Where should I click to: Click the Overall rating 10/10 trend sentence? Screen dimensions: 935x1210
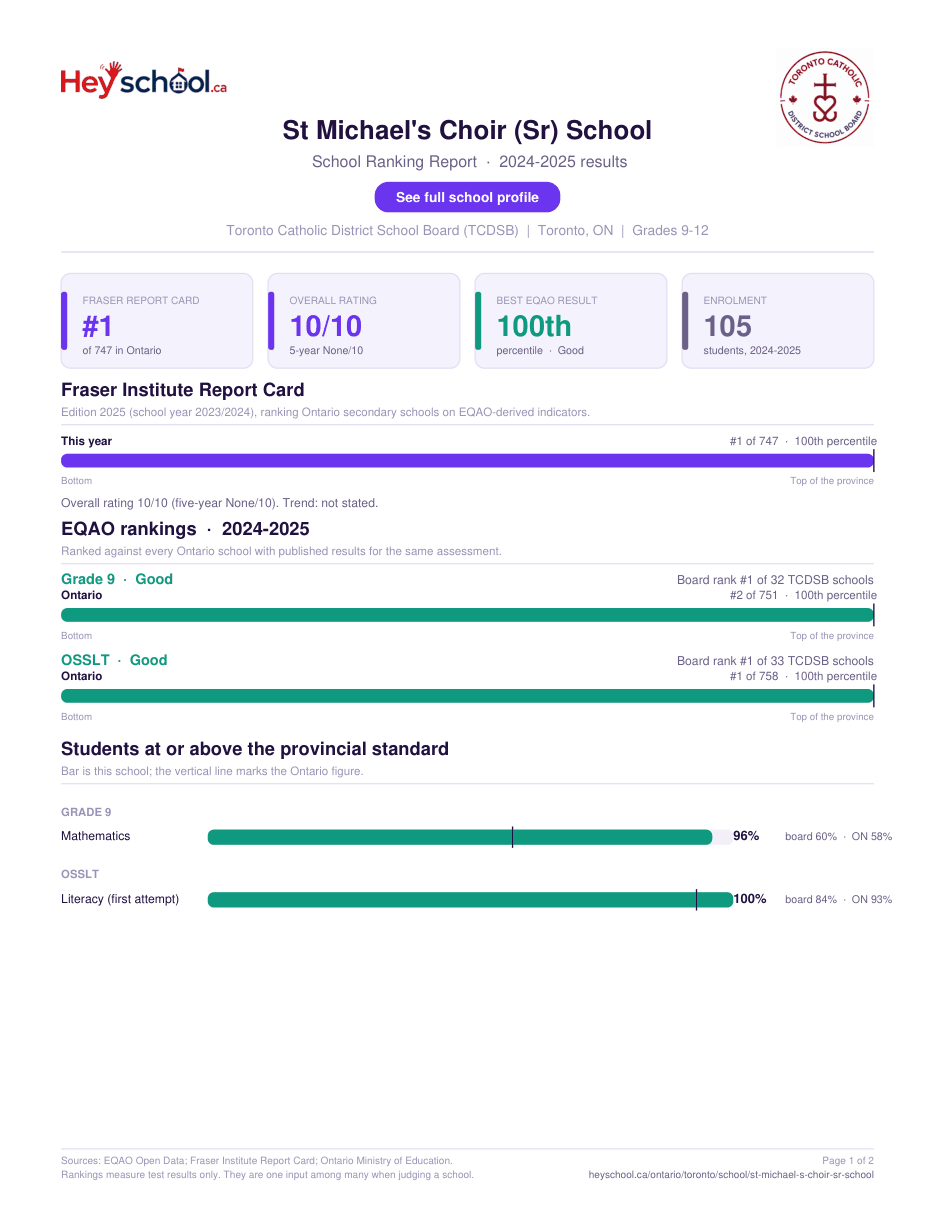tap(220, 503)
